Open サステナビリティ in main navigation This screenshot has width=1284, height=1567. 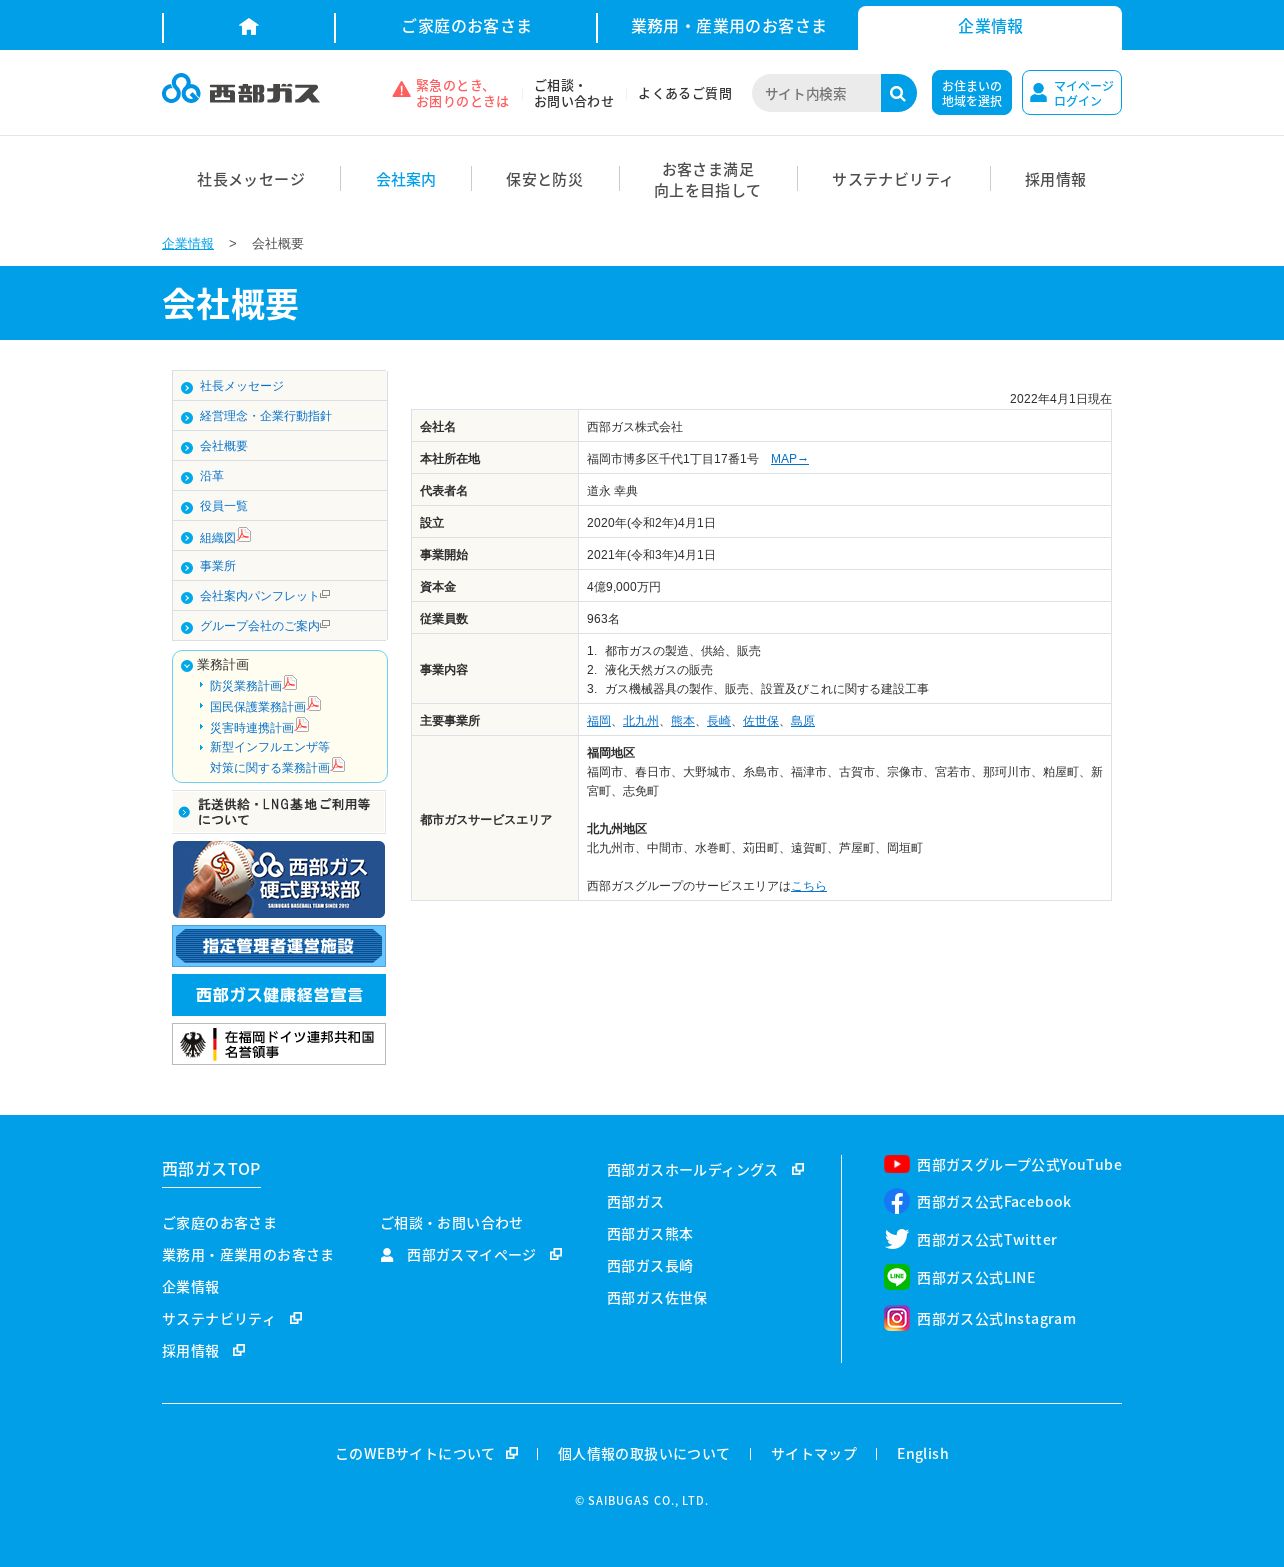pyautogui.click(x=892, y=179)
